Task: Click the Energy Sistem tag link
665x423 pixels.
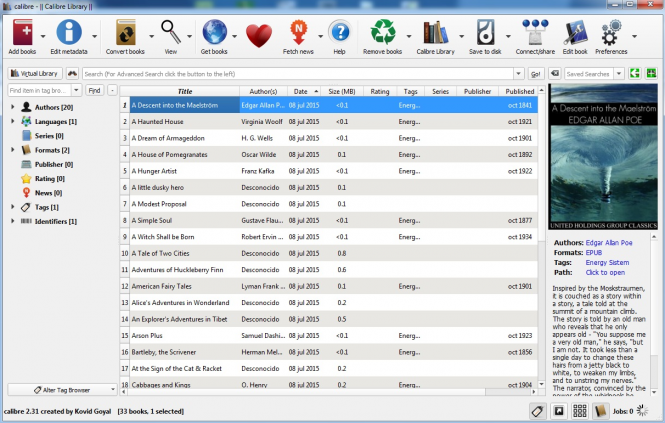Action: [x=607, y=263]
